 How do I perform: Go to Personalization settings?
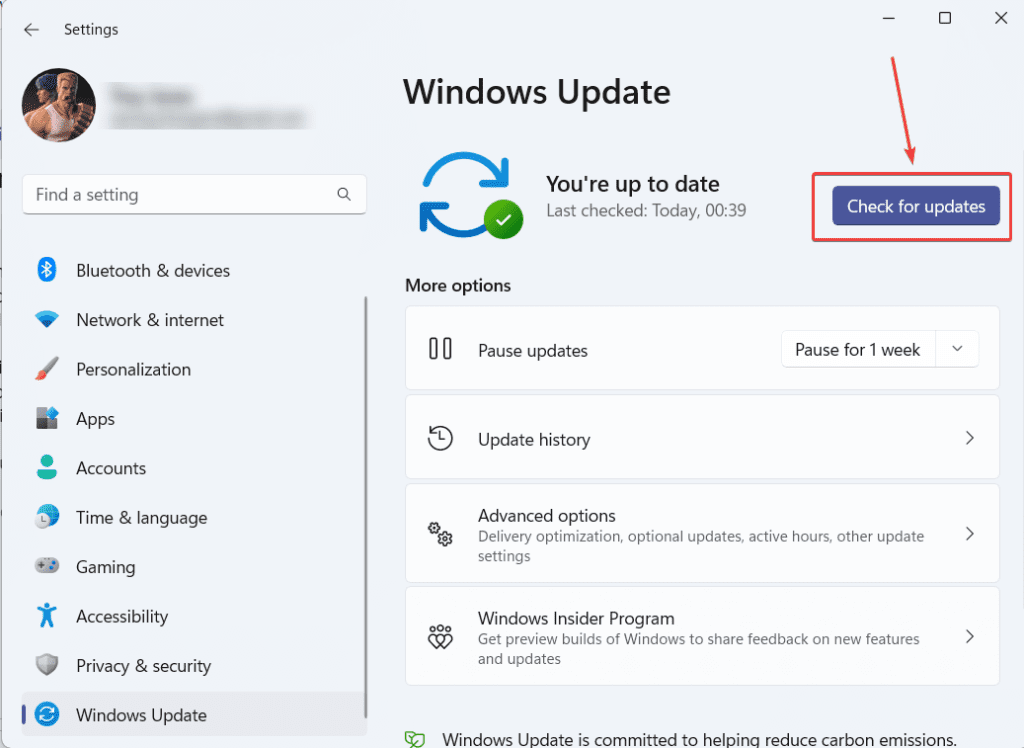pyautogui.click(x=133, y=370)
